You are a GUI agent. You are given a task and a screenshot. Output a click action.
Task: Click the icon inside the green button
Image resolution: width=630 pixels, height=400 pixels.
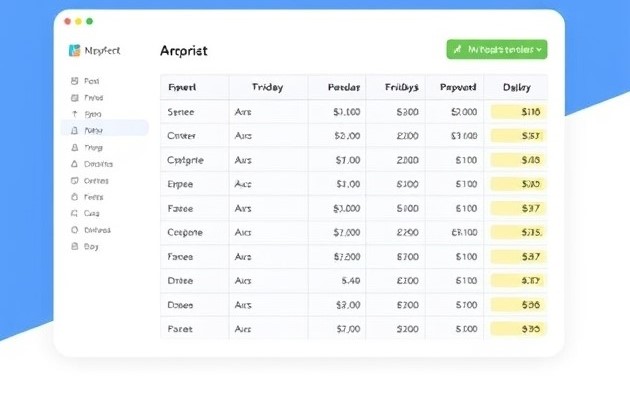458,48
